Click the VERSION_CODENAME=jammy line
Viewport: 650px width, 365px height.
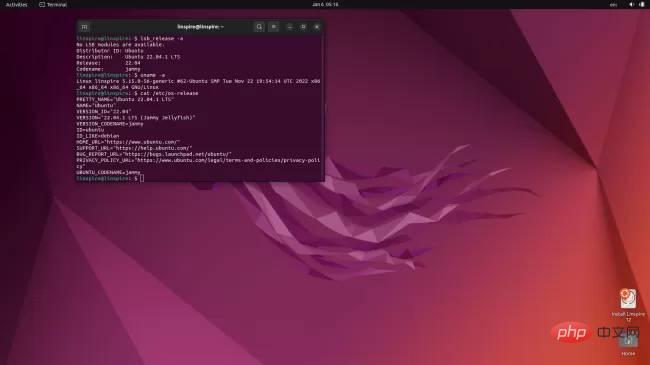point(110,124)
